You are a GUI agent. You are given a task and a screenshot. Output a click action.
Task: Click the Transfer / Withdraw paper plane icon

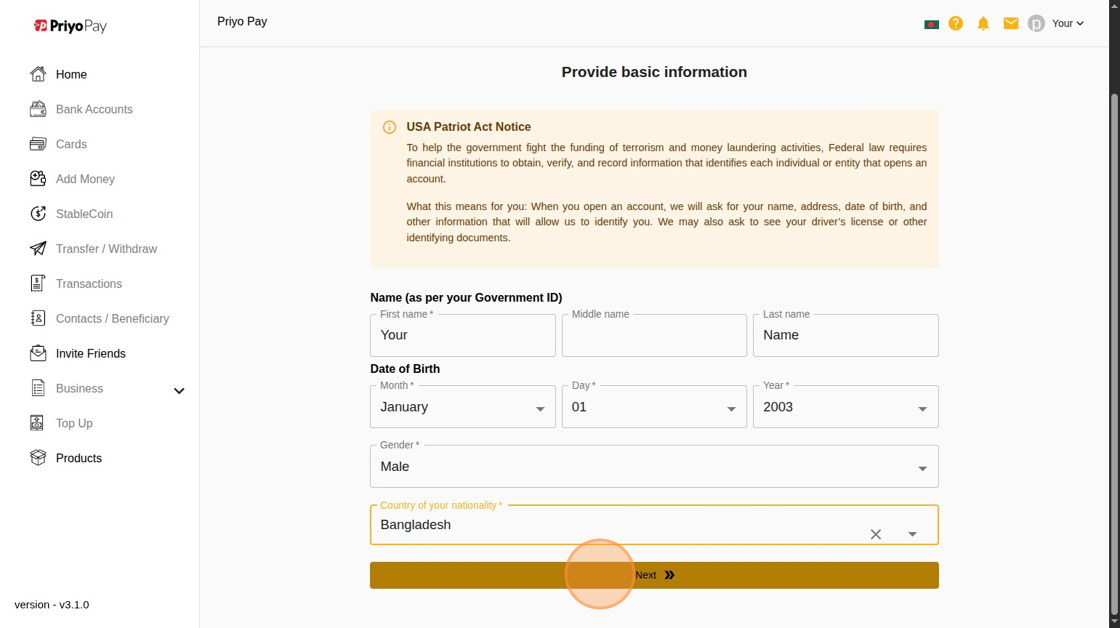tap(38, 249)
